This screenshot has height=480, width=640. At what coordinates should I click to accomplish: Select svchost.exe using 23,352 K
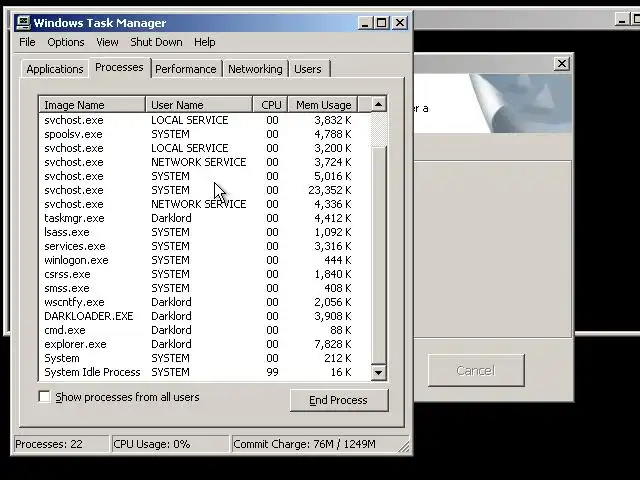tap(205, 190)
